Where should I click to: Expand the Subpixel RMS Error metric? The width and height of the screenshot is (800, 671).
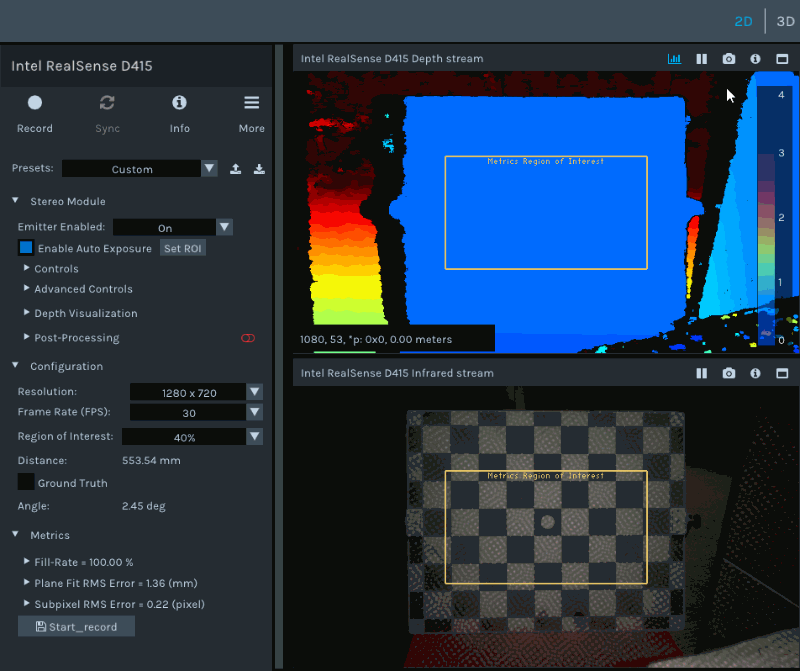(x=27, y=603)
